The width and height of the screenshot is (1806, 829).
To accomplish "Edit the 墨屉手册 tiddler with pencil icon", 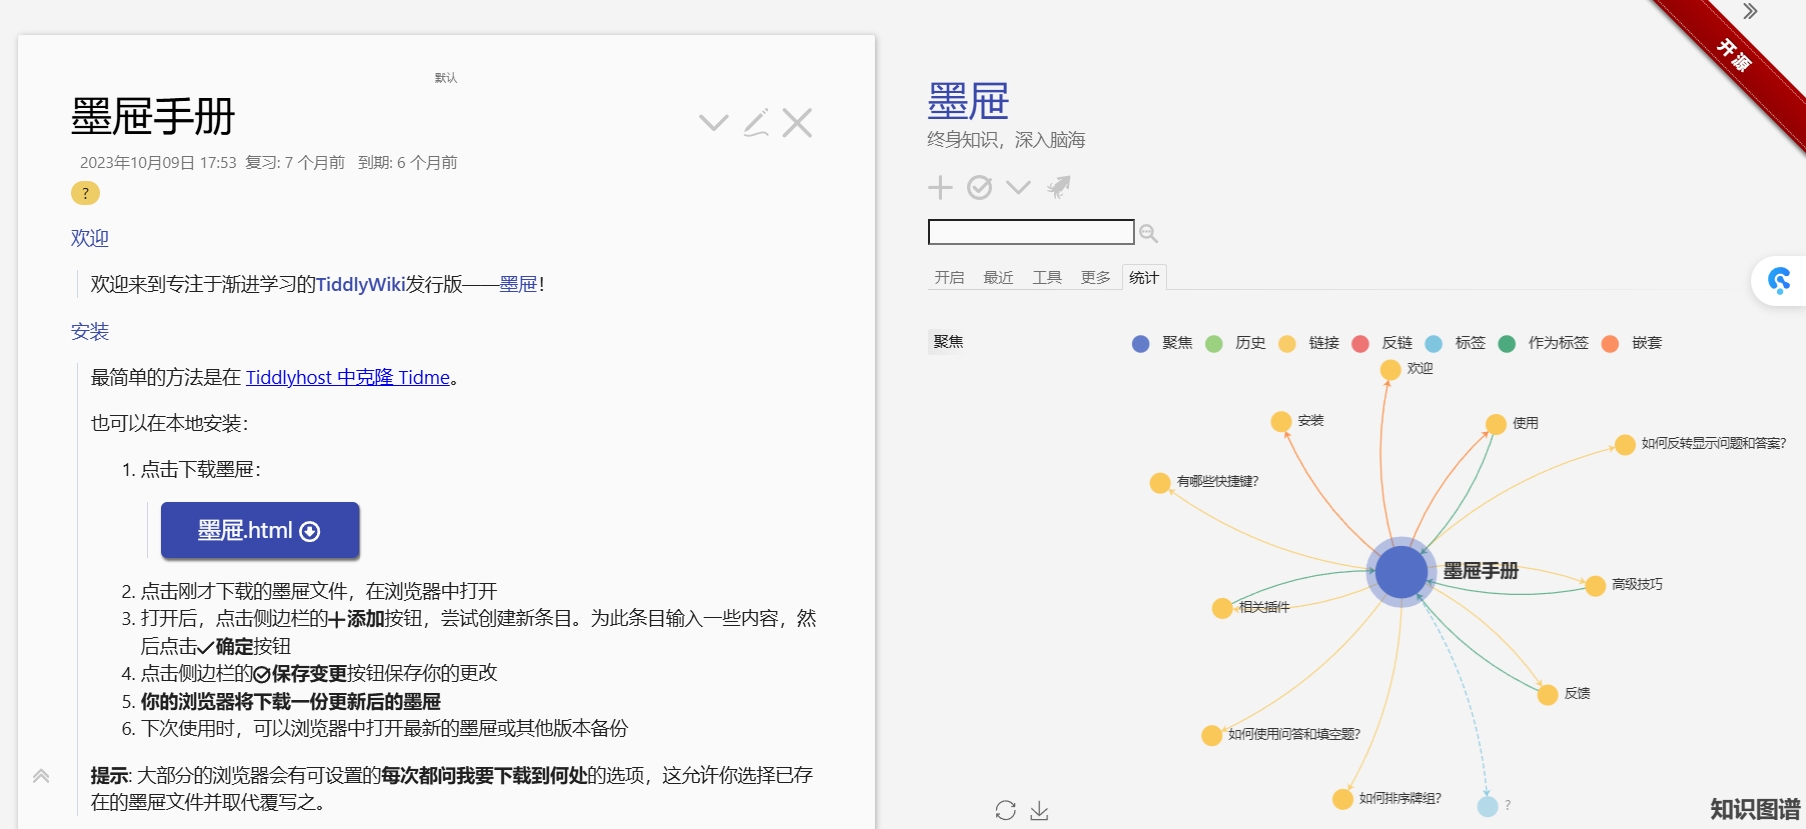I will [x=756, y=123].
